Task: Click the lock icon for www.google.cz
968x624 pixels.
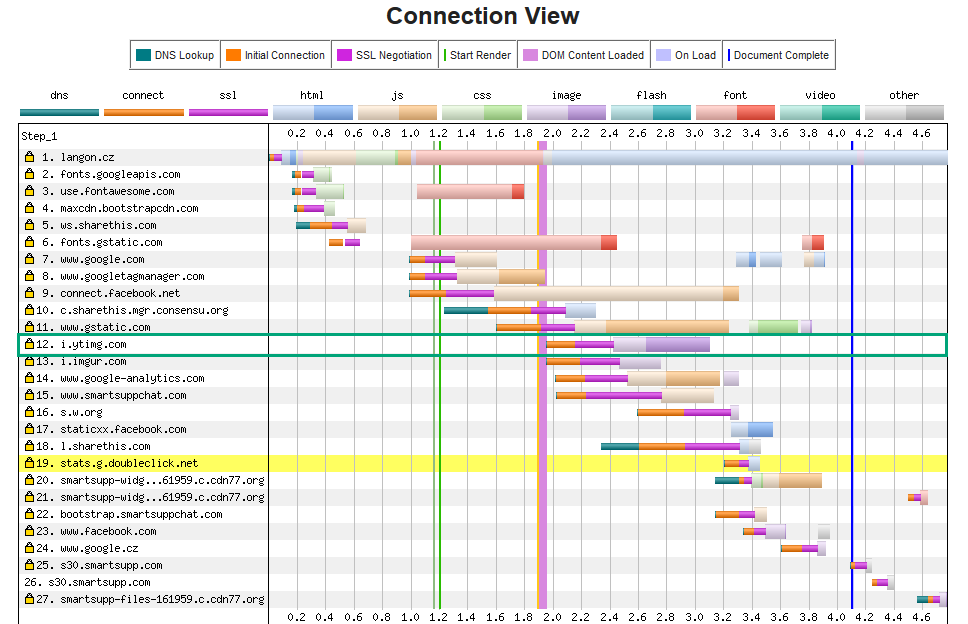Action: (29, 547)
